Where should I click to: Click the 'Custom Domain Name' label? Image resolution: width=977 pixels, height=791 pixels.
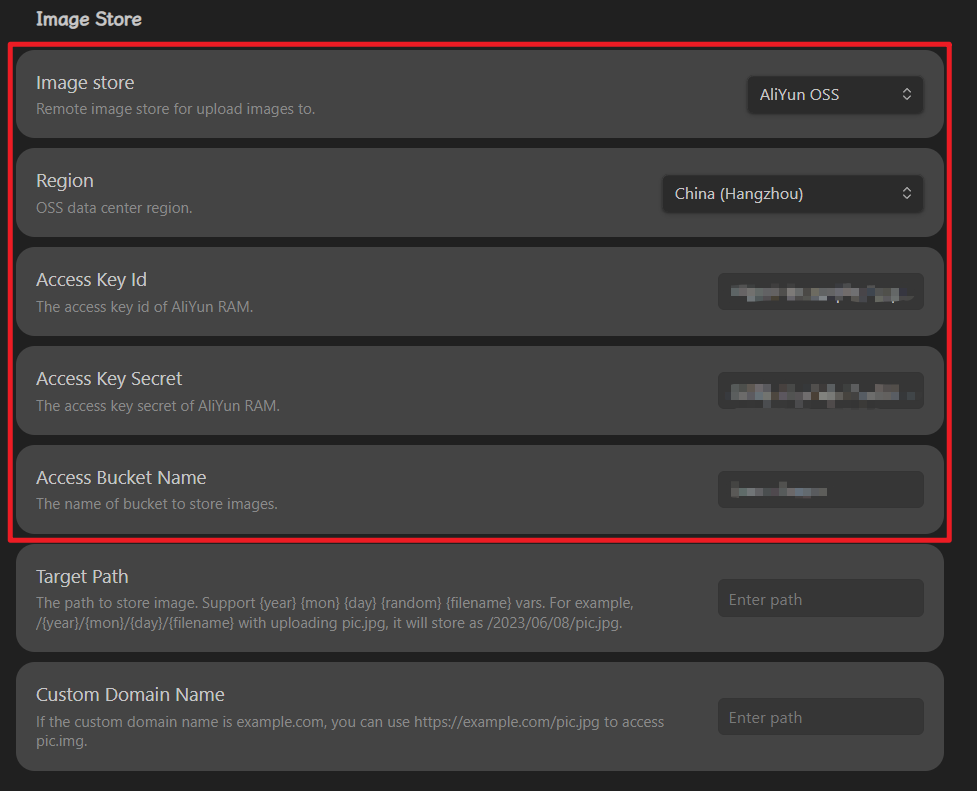coord(130,694)
